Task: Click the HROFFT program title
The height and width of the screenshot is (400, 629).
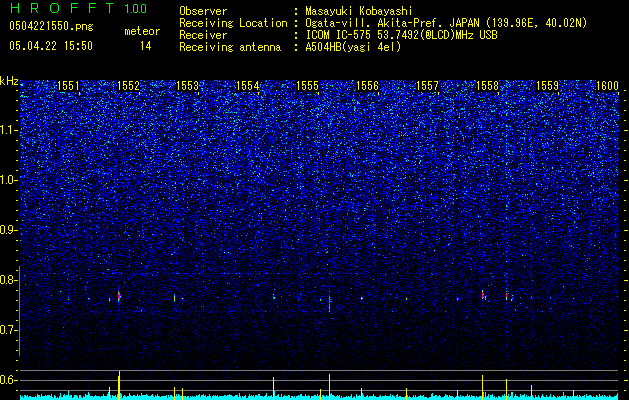Action: tap(62, 8)
